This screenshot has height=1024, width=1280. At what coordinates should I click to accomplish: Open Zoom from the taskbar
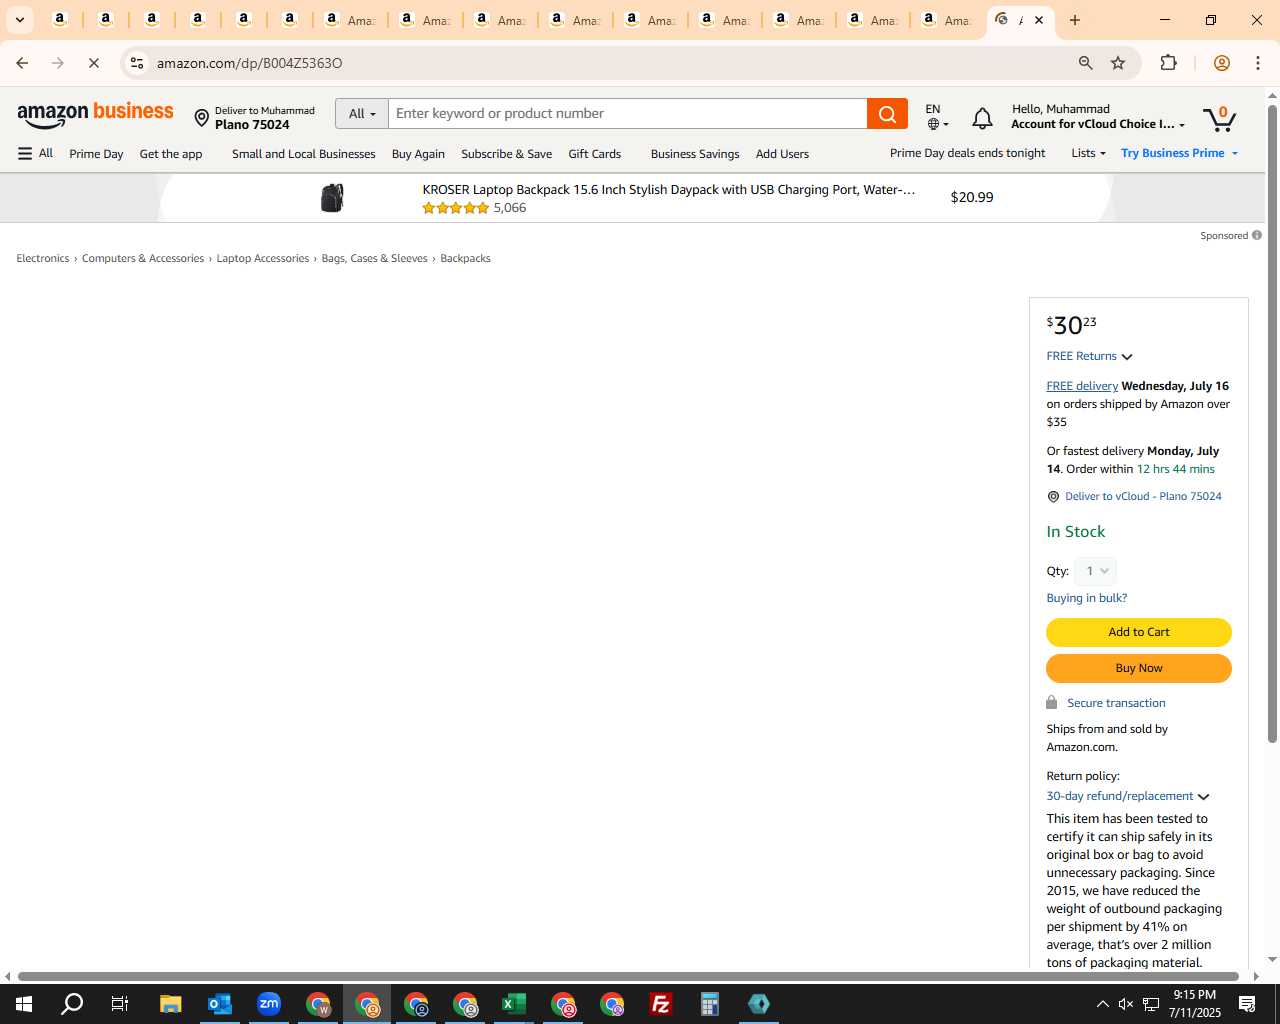click(268, 1004)
